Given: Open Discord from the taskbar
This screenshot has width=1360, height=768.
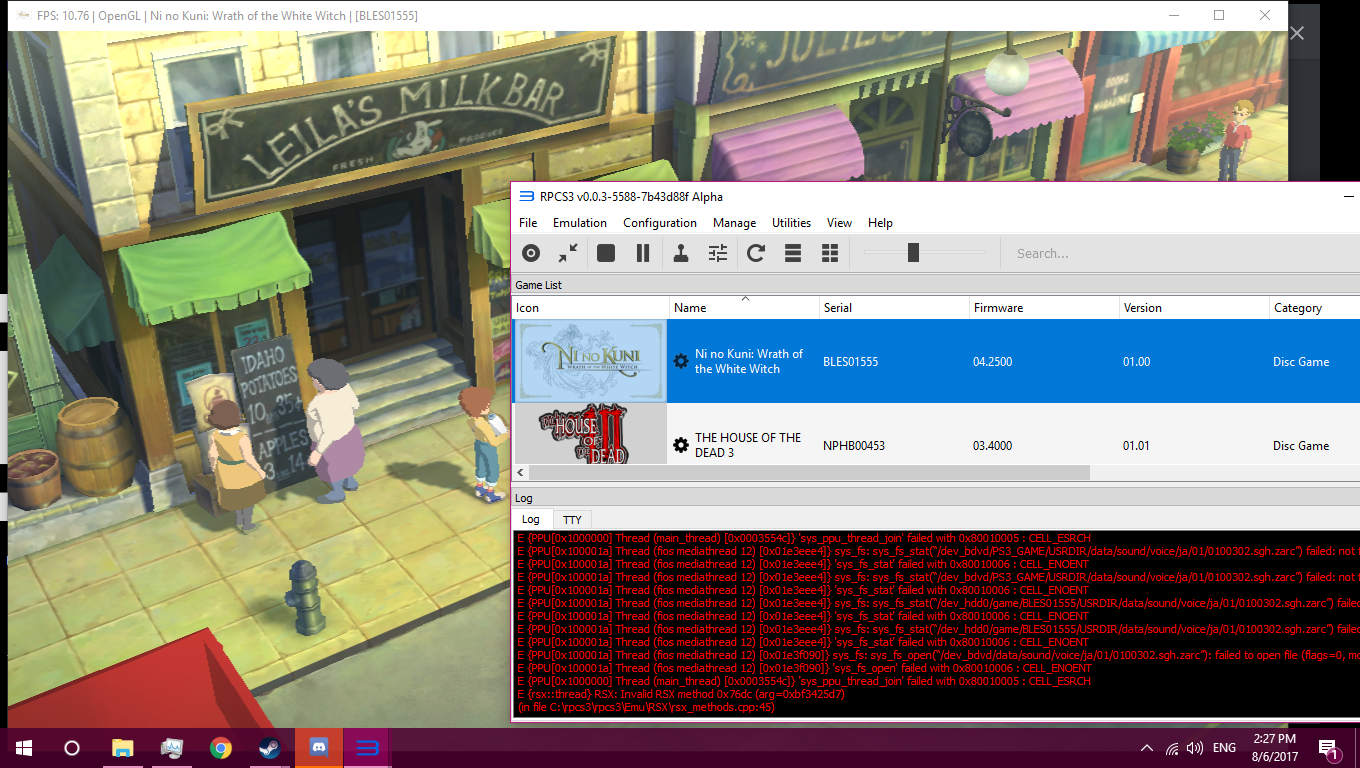Looking at the screenshot, I should (x=319, y=748).
